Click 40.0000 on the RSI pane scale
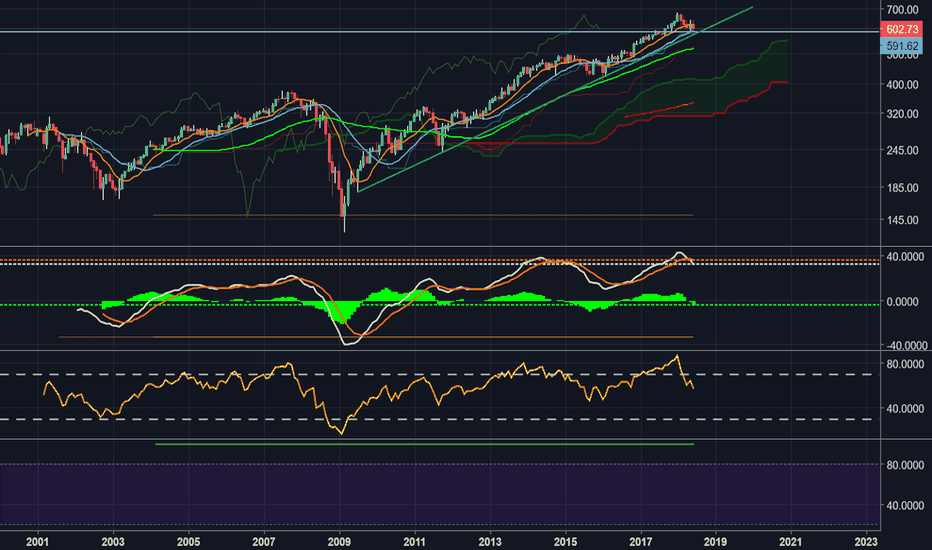 click(x=905, y=409)
